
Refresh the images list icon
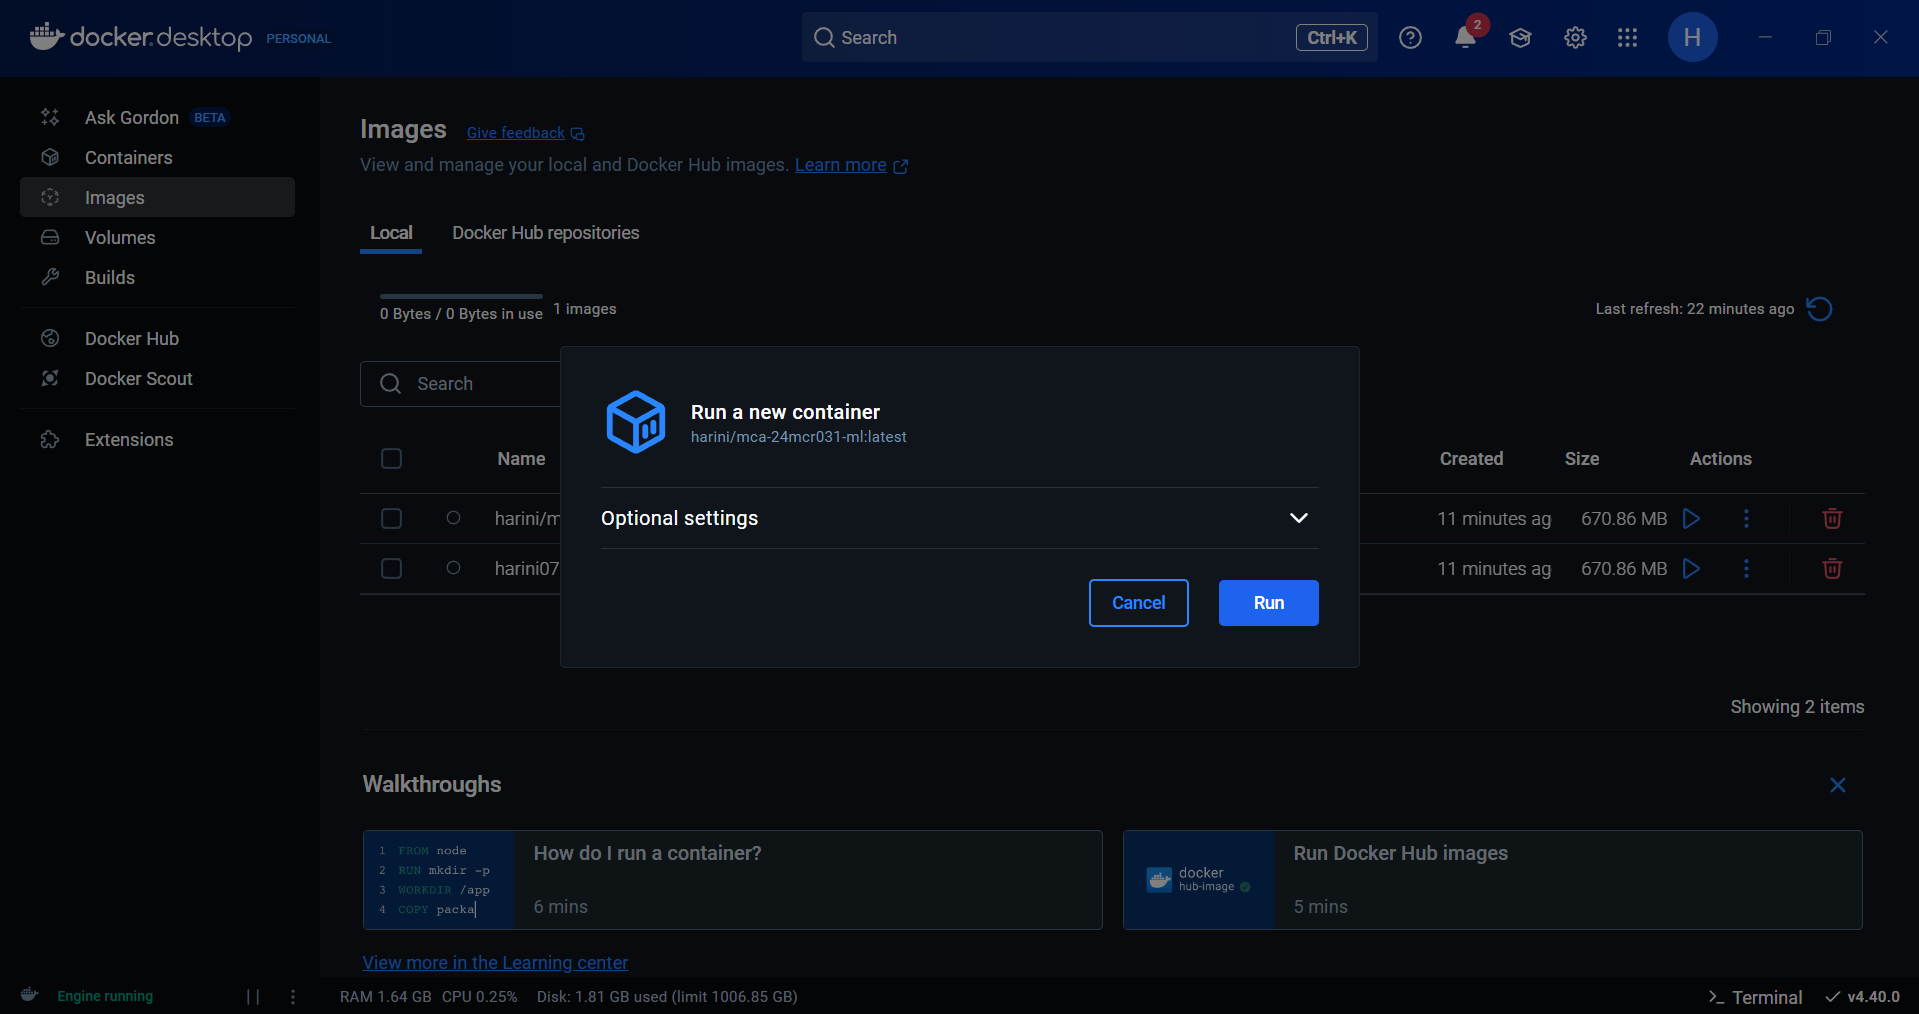1819,309
